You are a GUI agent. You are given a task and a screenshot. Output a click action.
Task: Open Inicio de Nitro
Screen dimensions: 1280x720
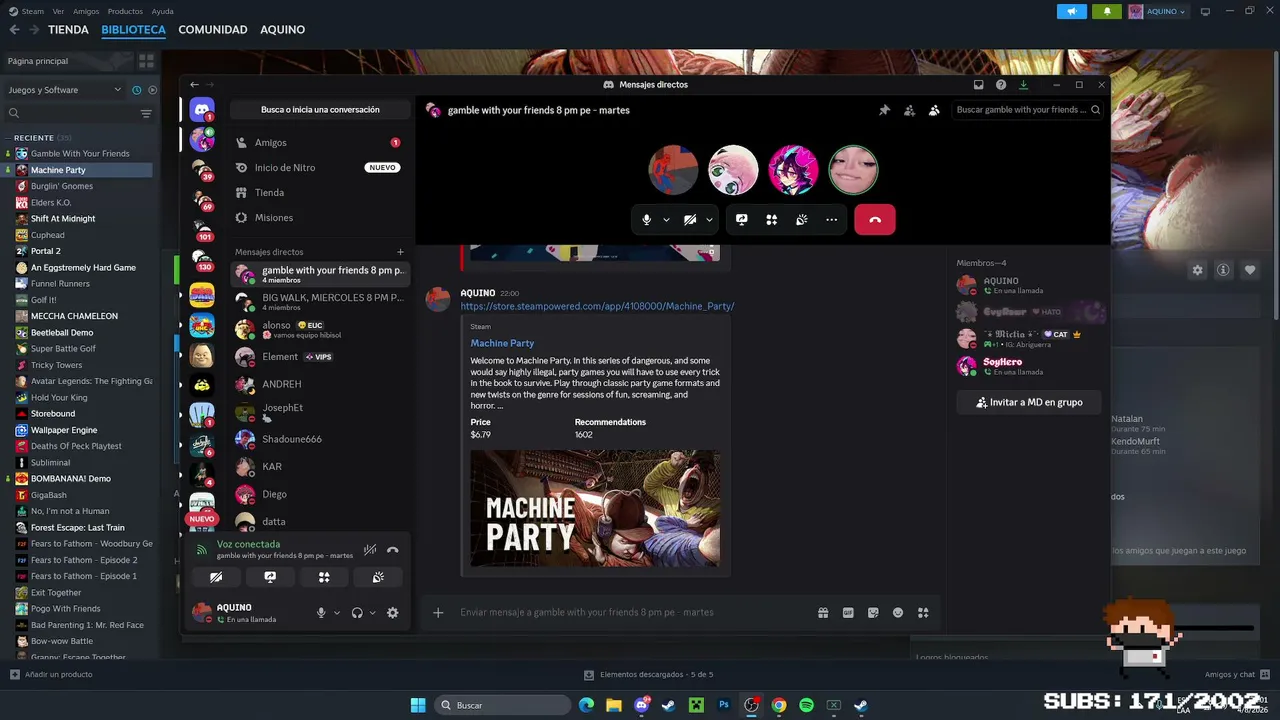click(320, 168)
